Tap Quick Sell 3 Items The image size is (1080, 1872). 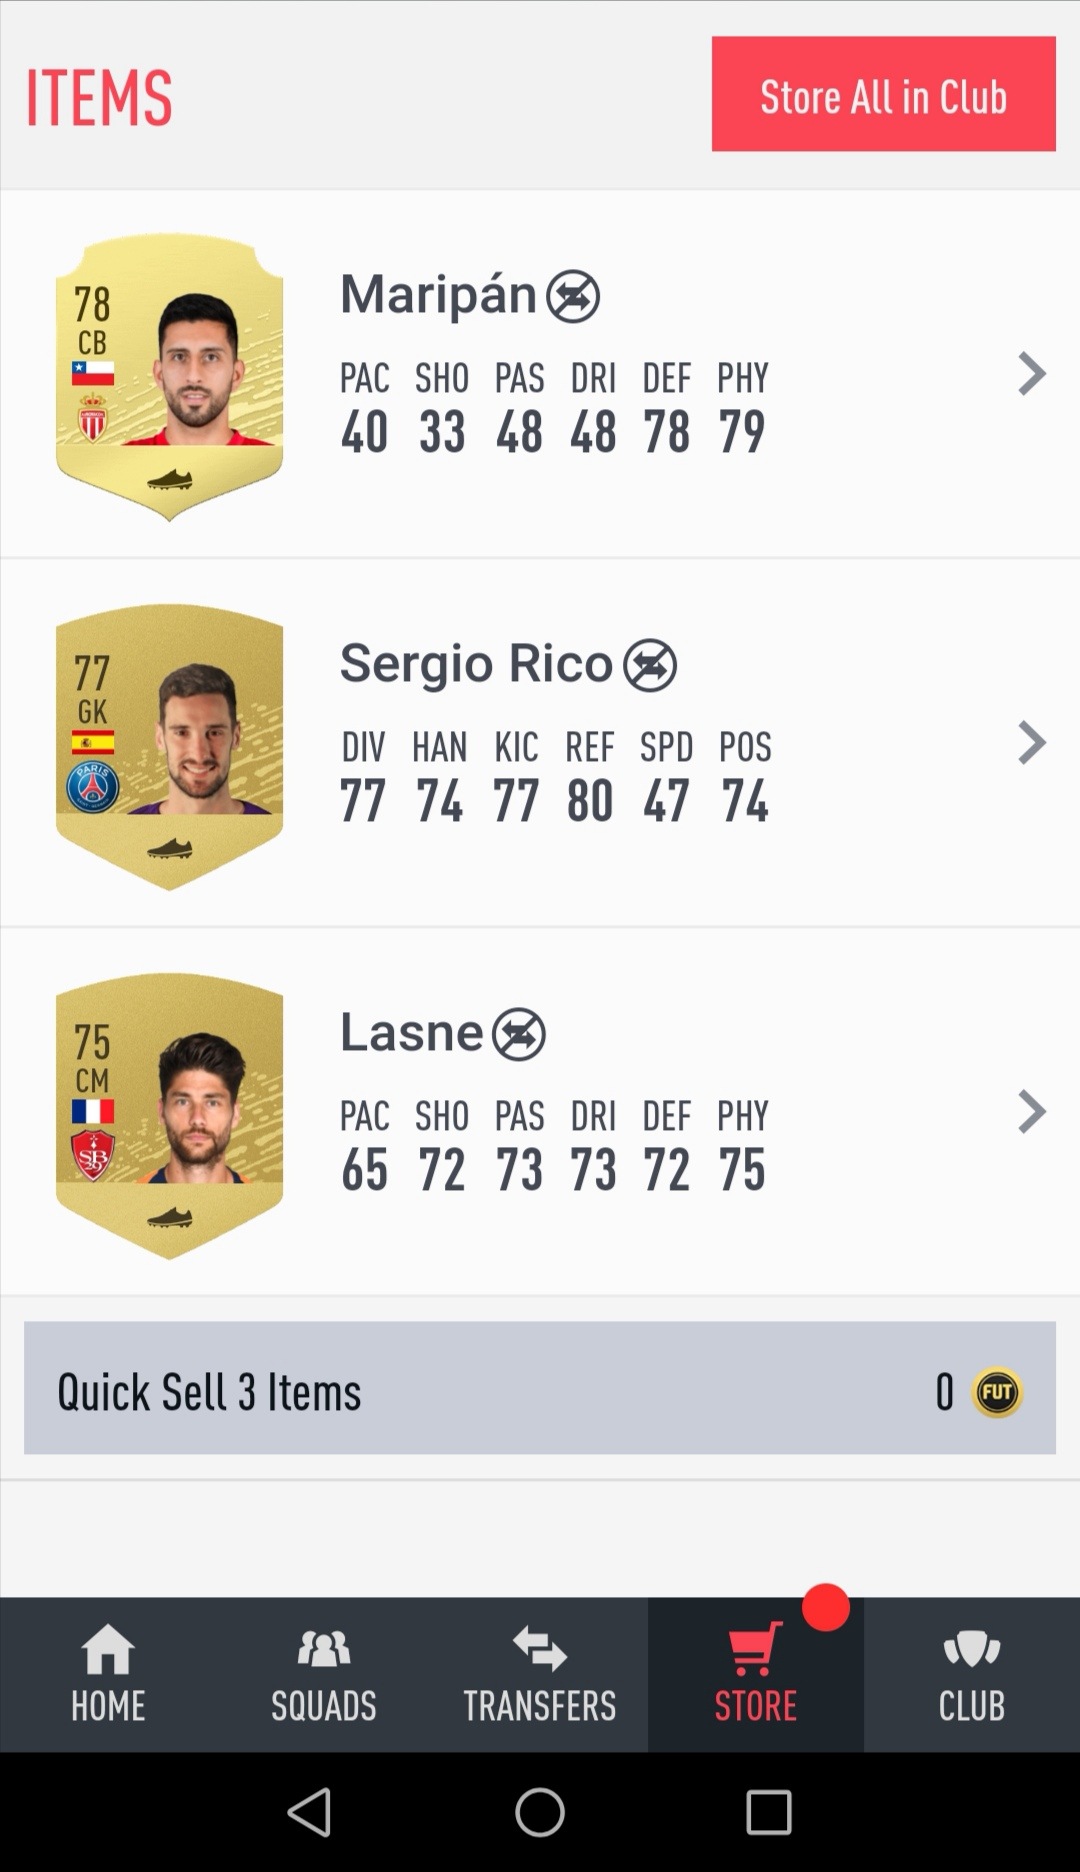point(540,1388)
